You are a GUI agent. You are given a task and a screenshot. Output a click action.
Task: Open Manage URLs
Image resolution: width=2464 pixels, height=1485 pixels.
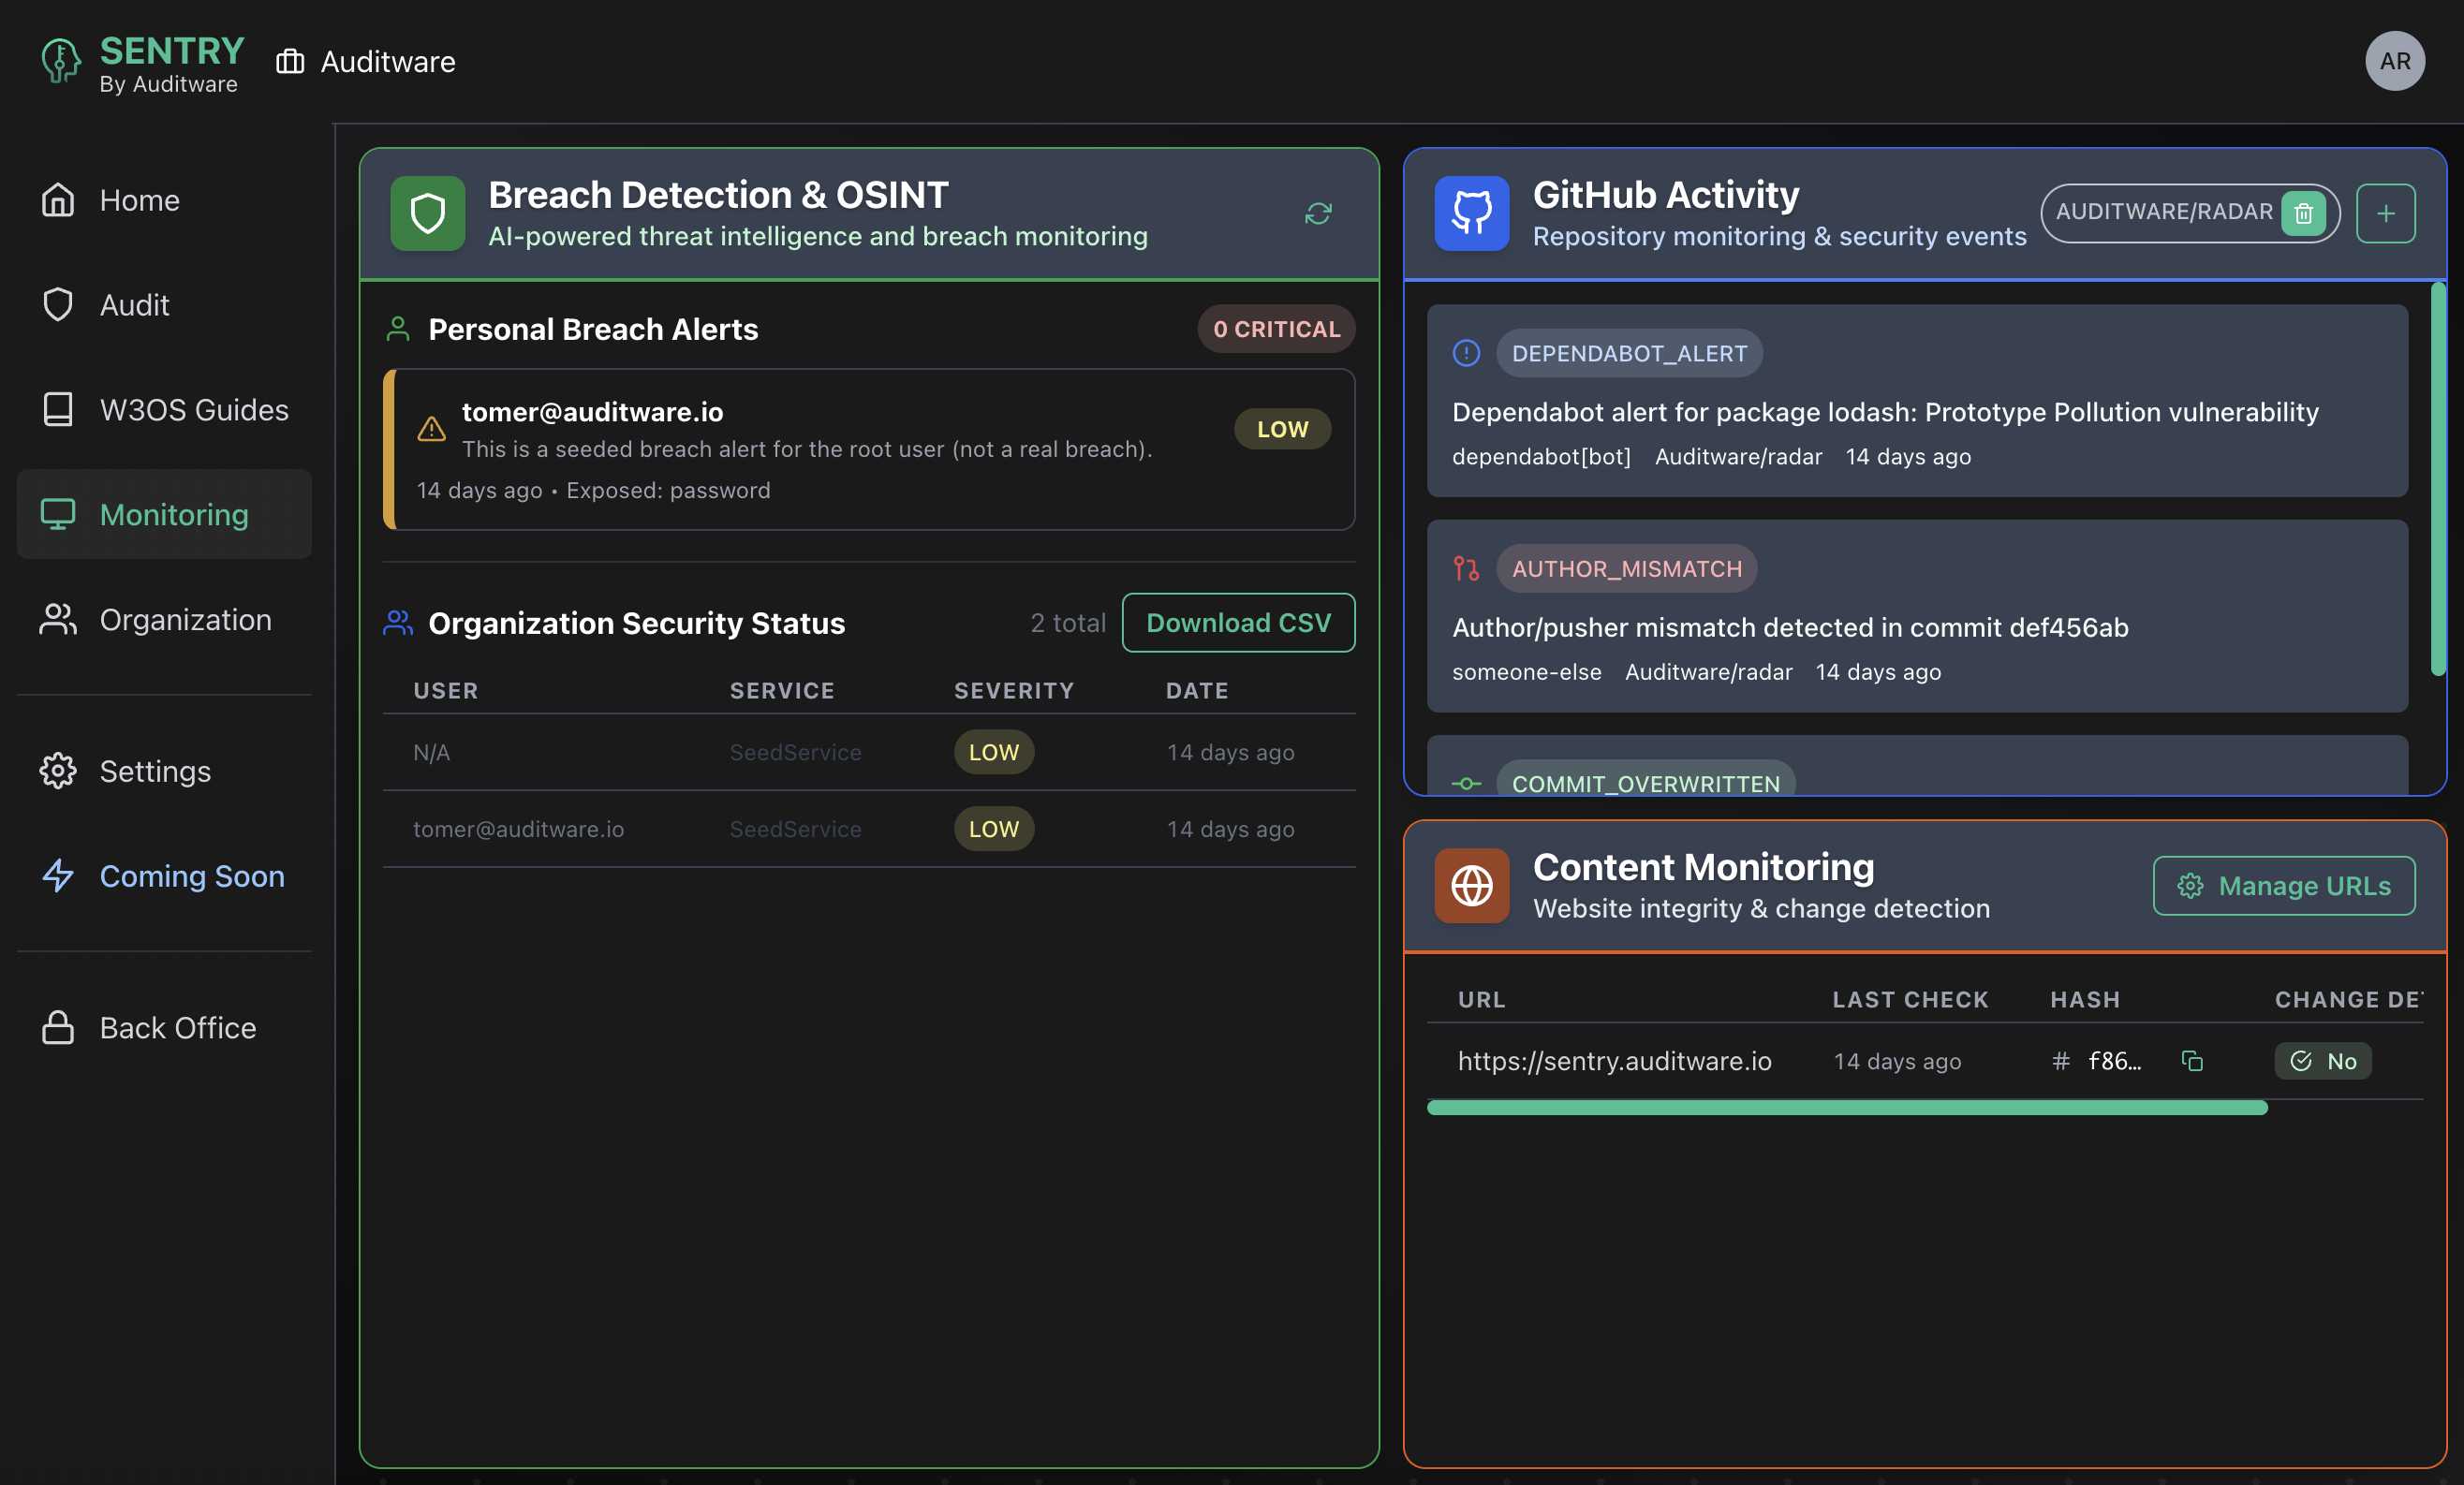2284,885
